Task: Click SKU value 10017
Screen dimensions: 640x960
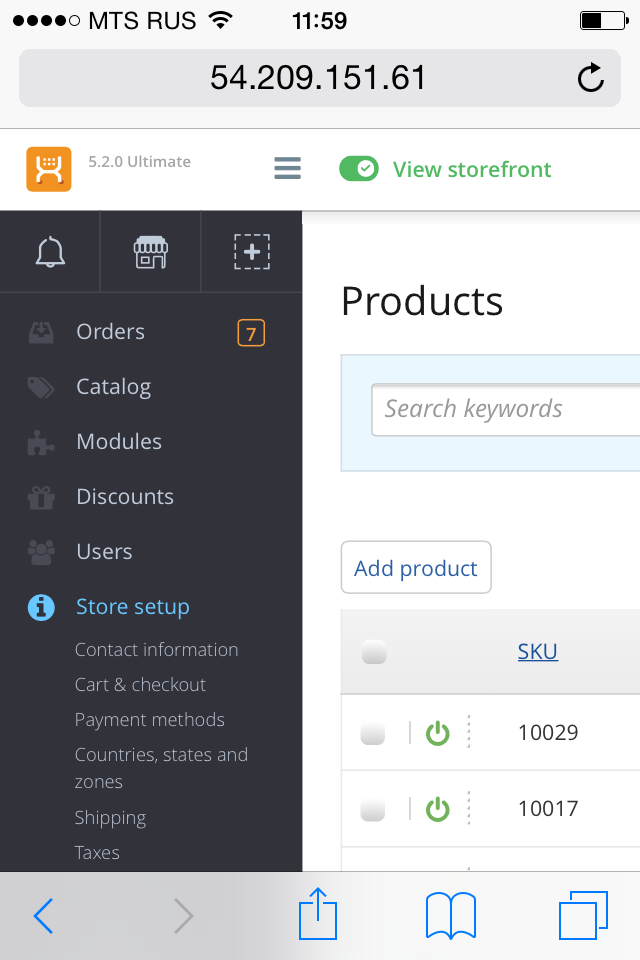Action: tap(548, 809)
